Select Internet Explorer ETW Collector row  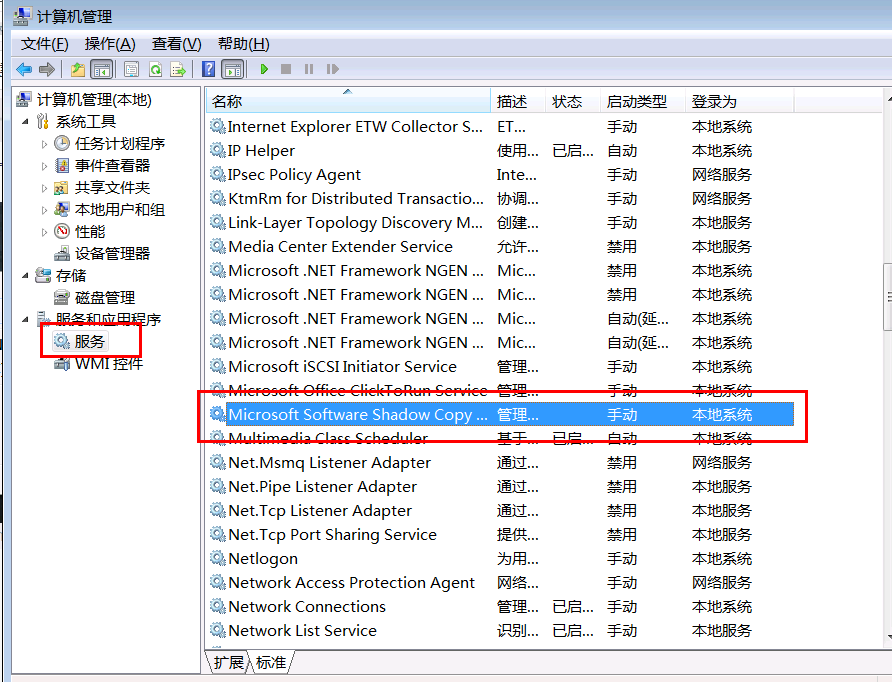(501, 126)
